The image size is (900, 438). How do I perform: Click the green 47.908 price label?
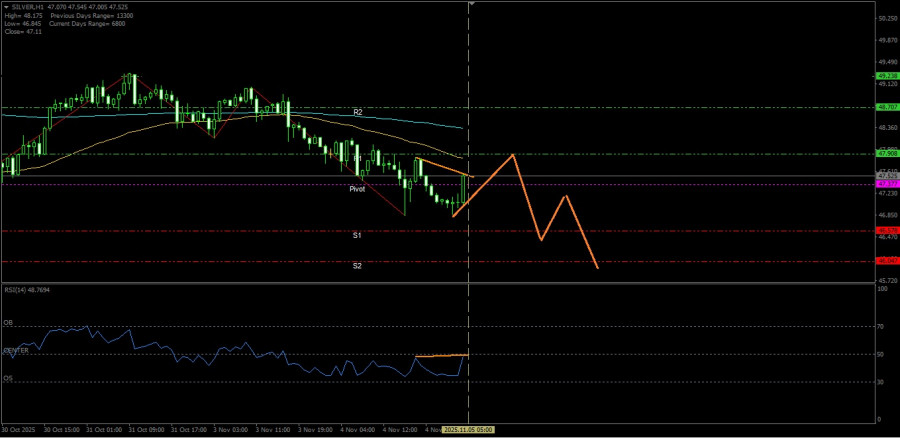[886, 154]
